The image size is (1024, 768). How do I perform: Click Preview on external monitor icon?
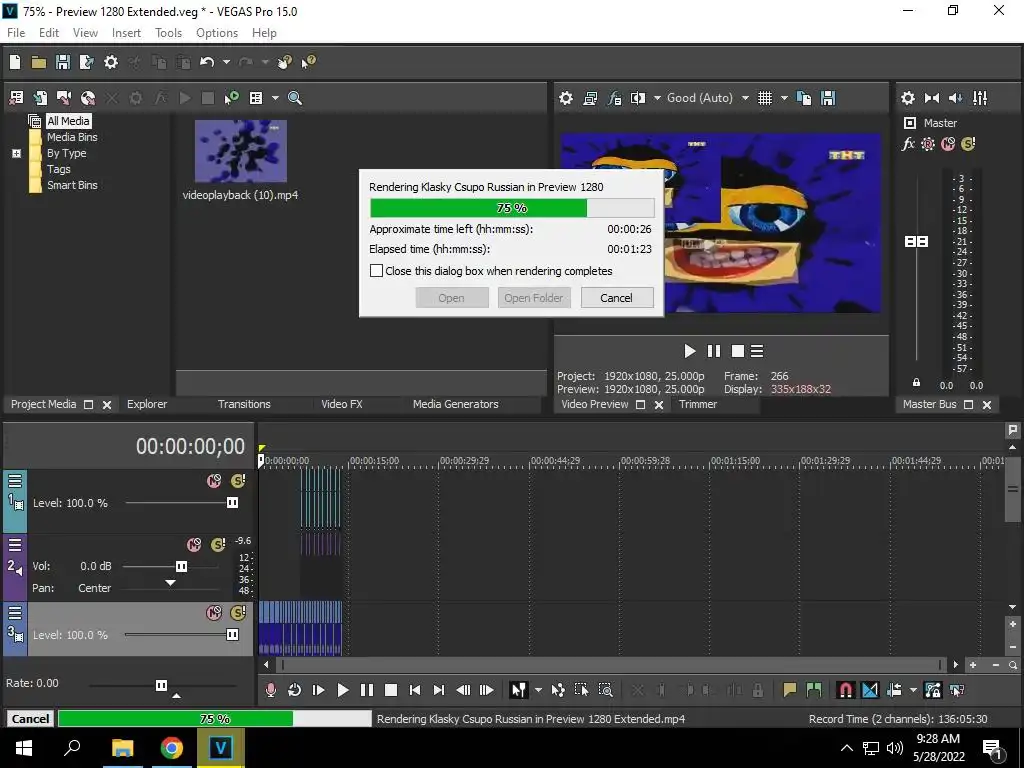[590, 98]
